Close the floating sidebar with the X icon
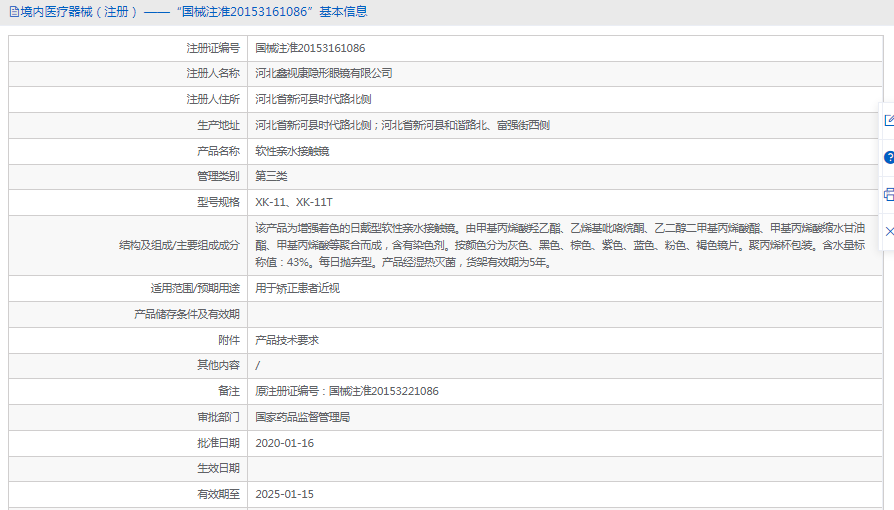Screen dimensions: 894x510 point(888,231)
